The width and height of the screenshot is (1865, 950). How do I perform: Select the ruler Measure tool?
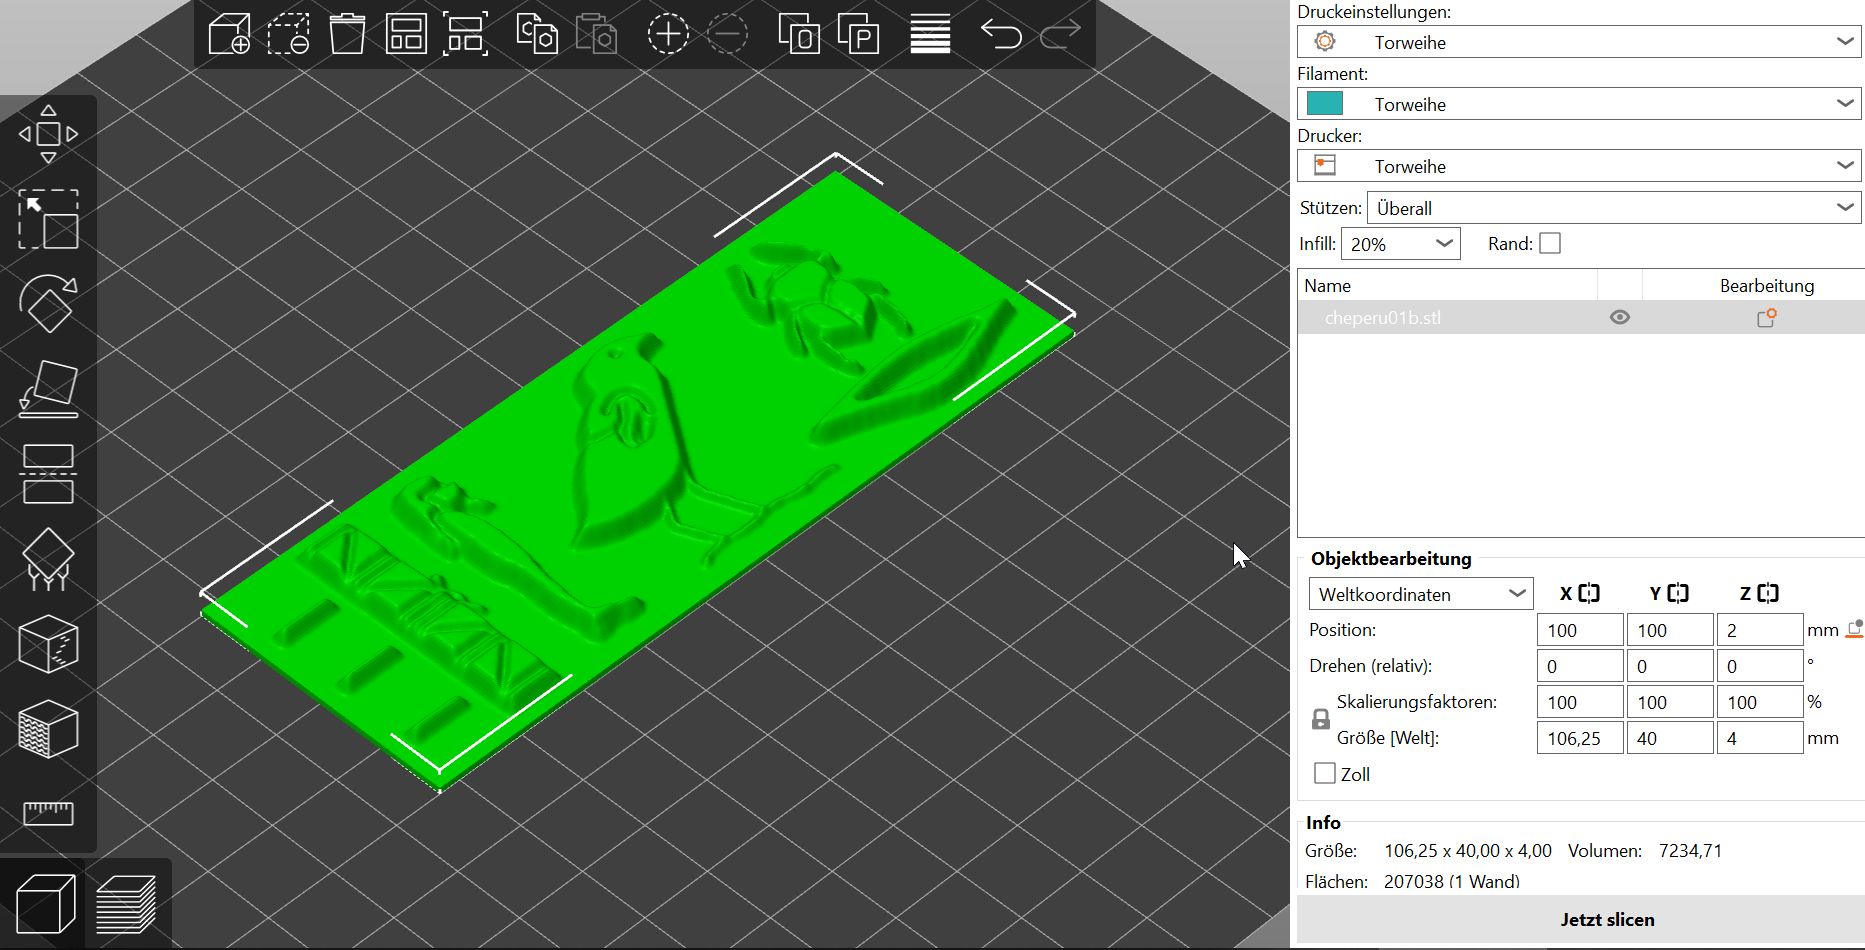click(48, 813)
